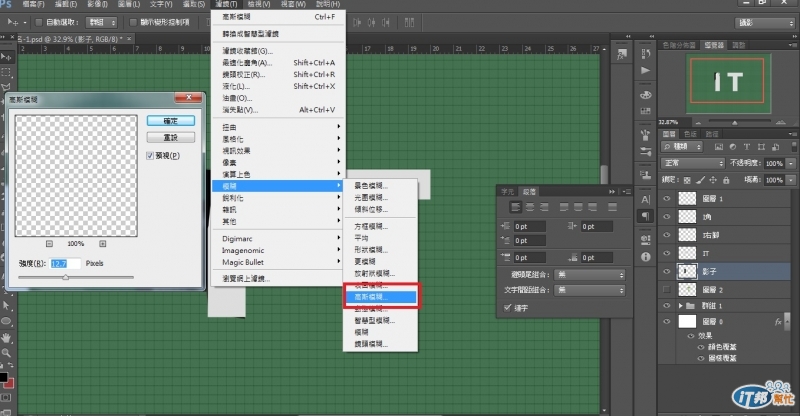The width and height of the screenshot is (800, 416).
Task: Toggle the hyphenate checkbox in Paragraph panel
Action: pos(507,308)
